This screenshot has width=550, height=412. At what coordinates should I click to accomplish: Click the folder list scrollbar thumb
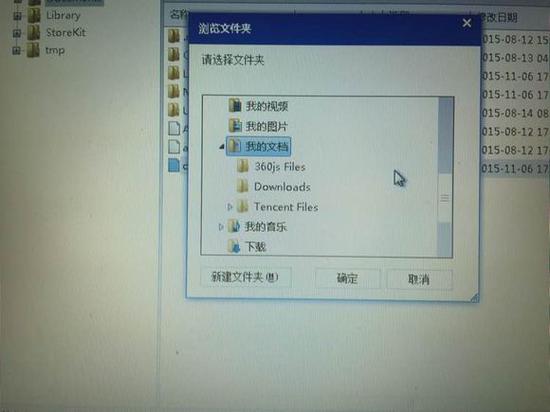445,198
